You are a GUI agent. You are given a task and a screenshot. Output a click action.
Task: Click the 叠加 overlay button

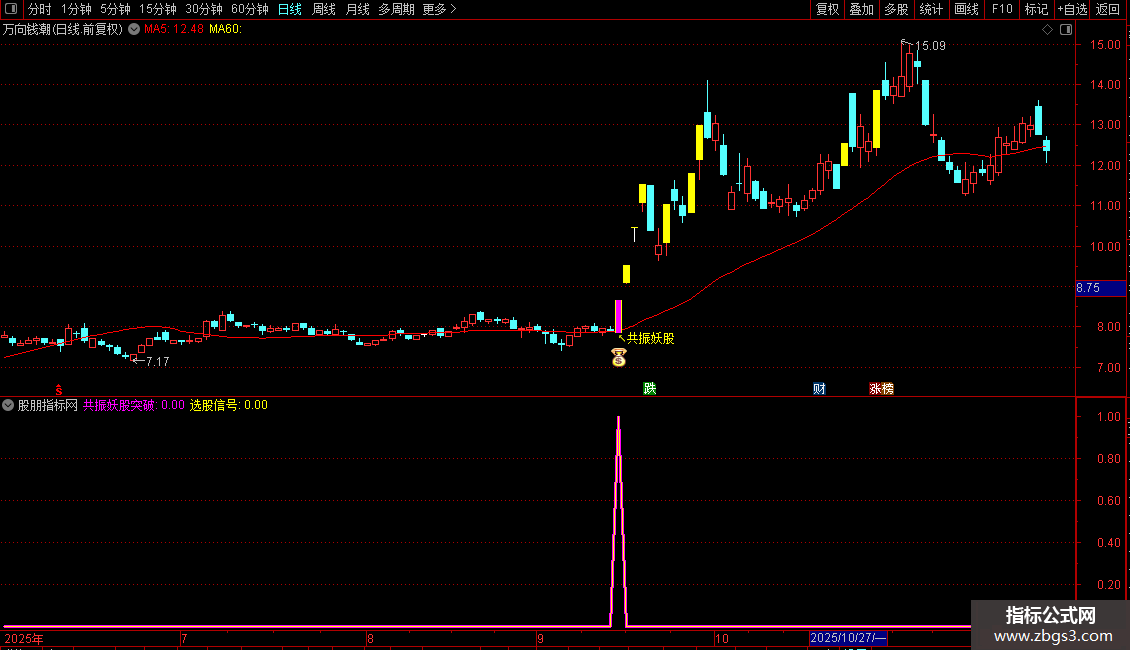[861, 9]
